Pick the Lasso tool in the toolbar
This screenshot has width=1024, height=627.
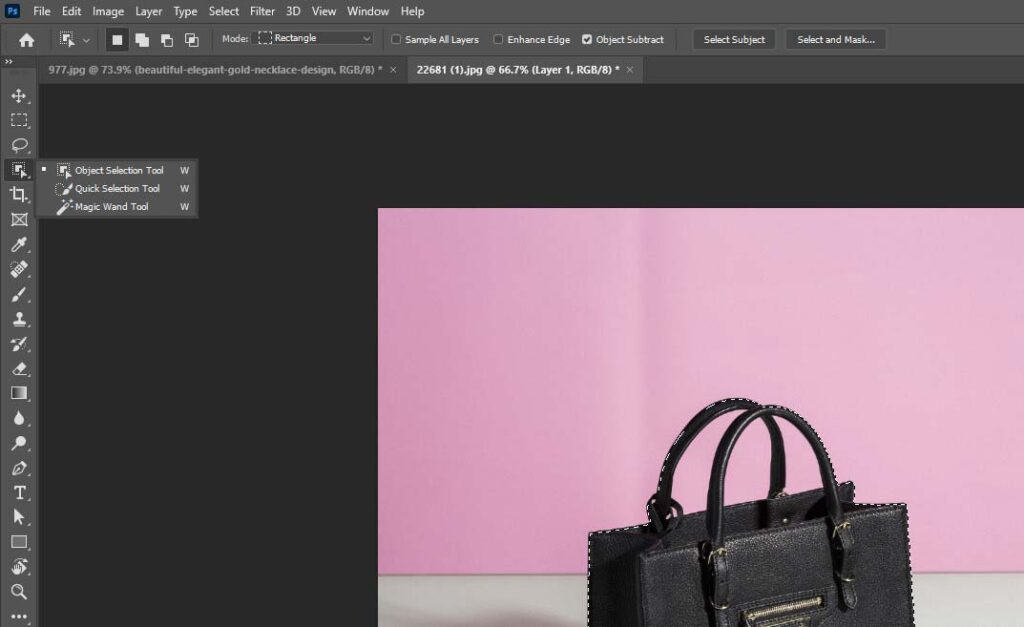click(18, 145)
